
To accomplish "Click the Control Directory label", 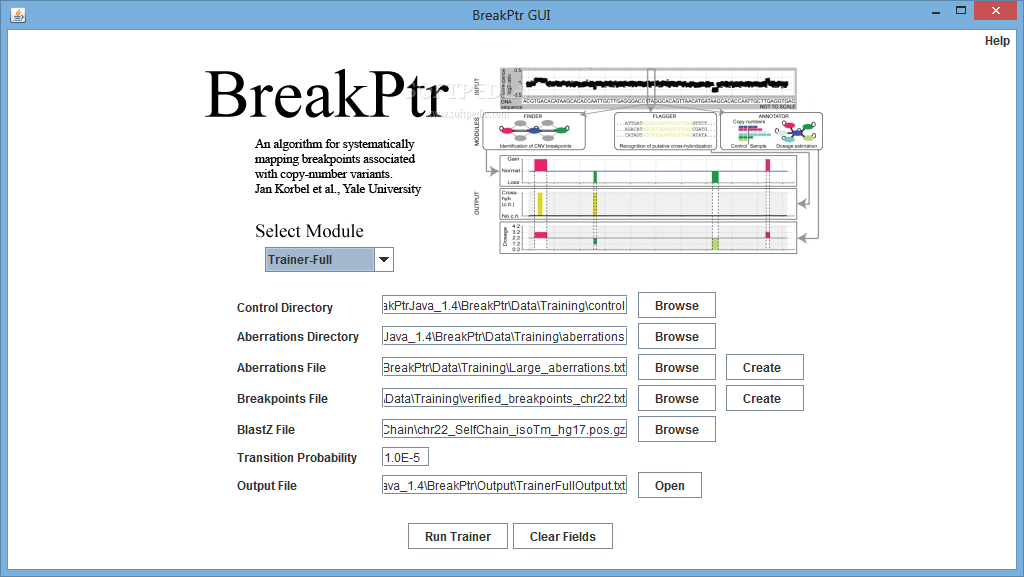I will point(285,307).
